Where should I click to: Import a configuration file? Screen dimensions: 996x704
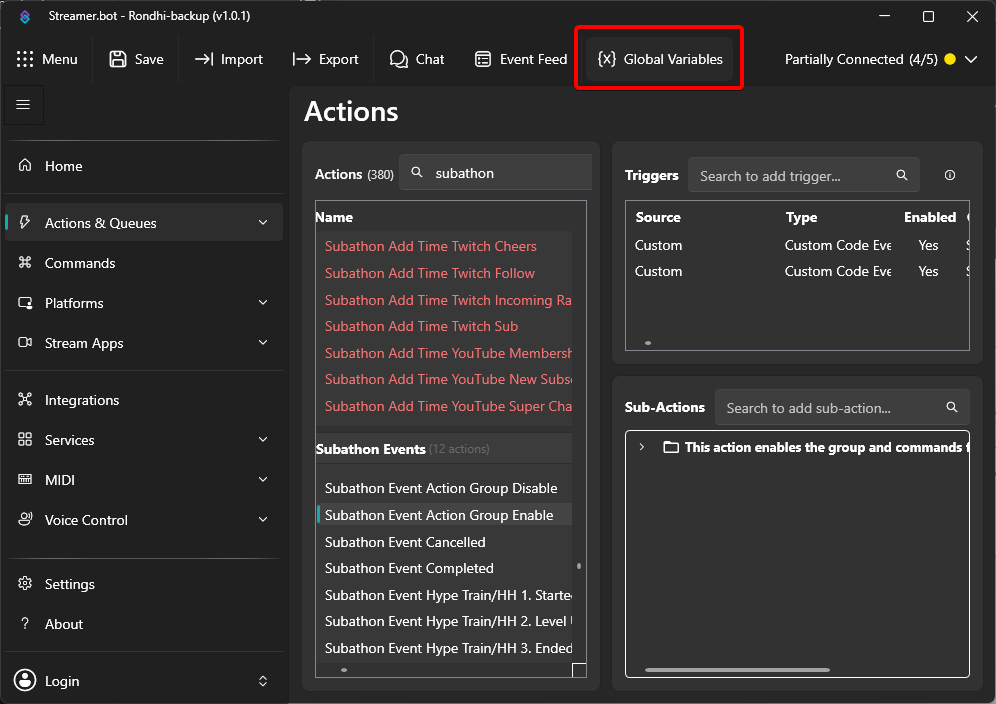228,58
